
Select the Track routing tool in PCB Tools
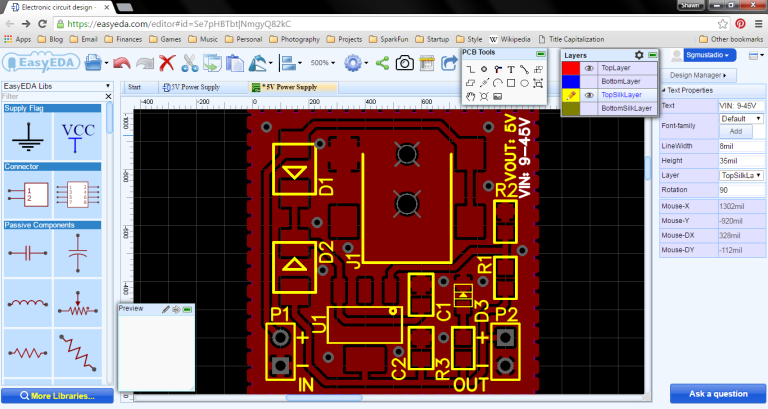(470, 70)
